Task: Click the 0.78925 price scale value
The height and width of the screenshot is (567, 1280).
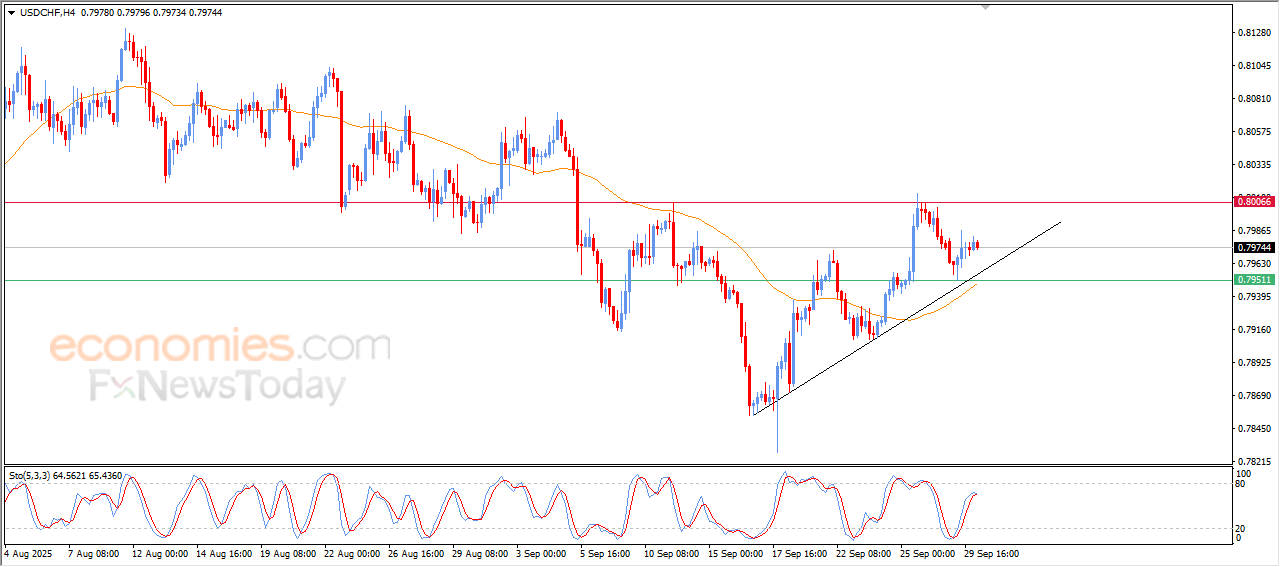Action: coord(1254,363)
